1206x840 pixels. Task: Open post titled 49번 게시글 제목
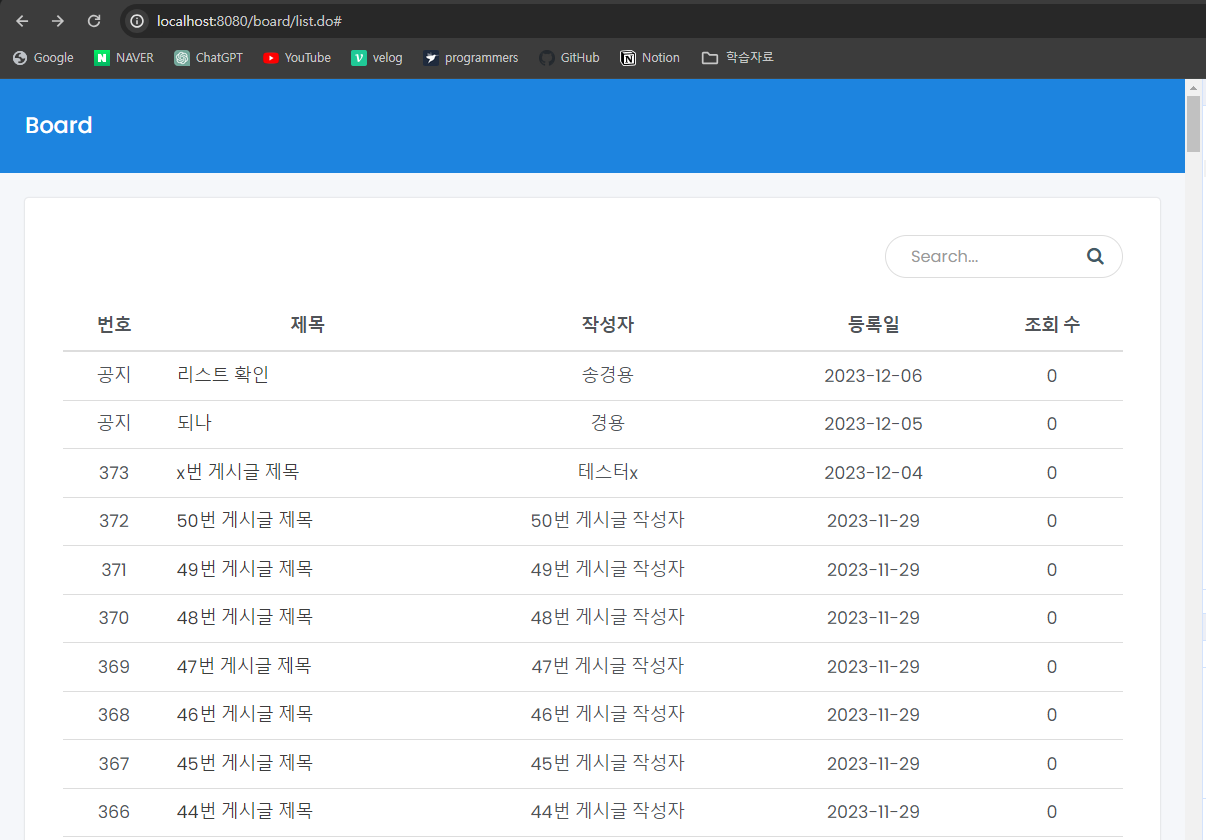244,569
